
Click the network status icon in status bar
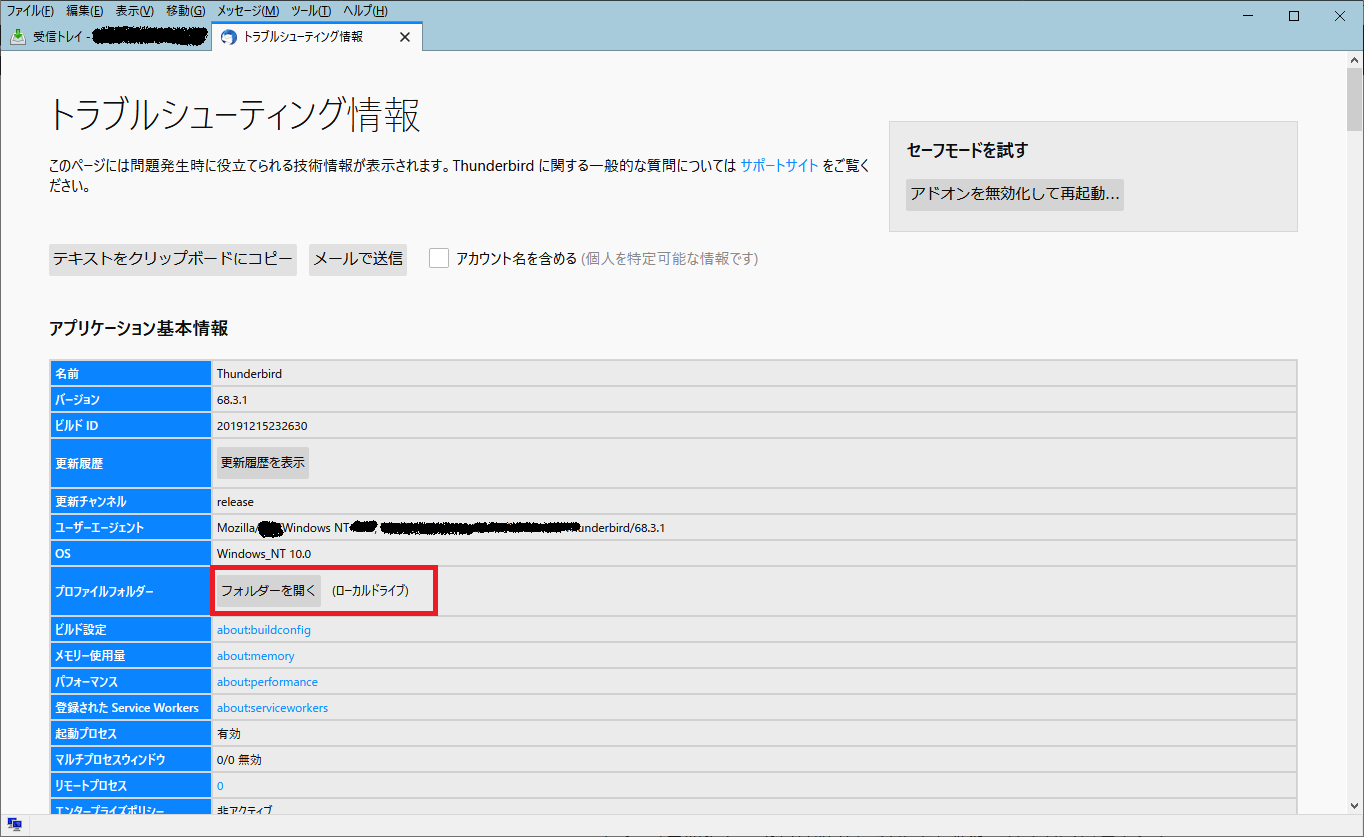pos(14,825)
